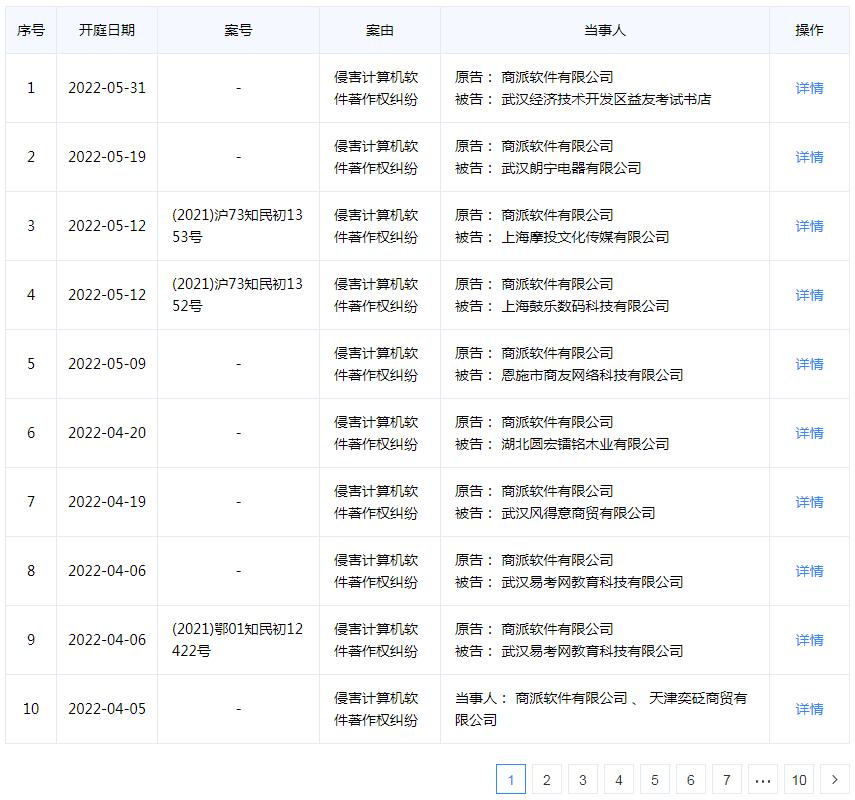This screenshot has width=855, height=800.
Task: Click the 操作 column header
Action: coord(809,30)
